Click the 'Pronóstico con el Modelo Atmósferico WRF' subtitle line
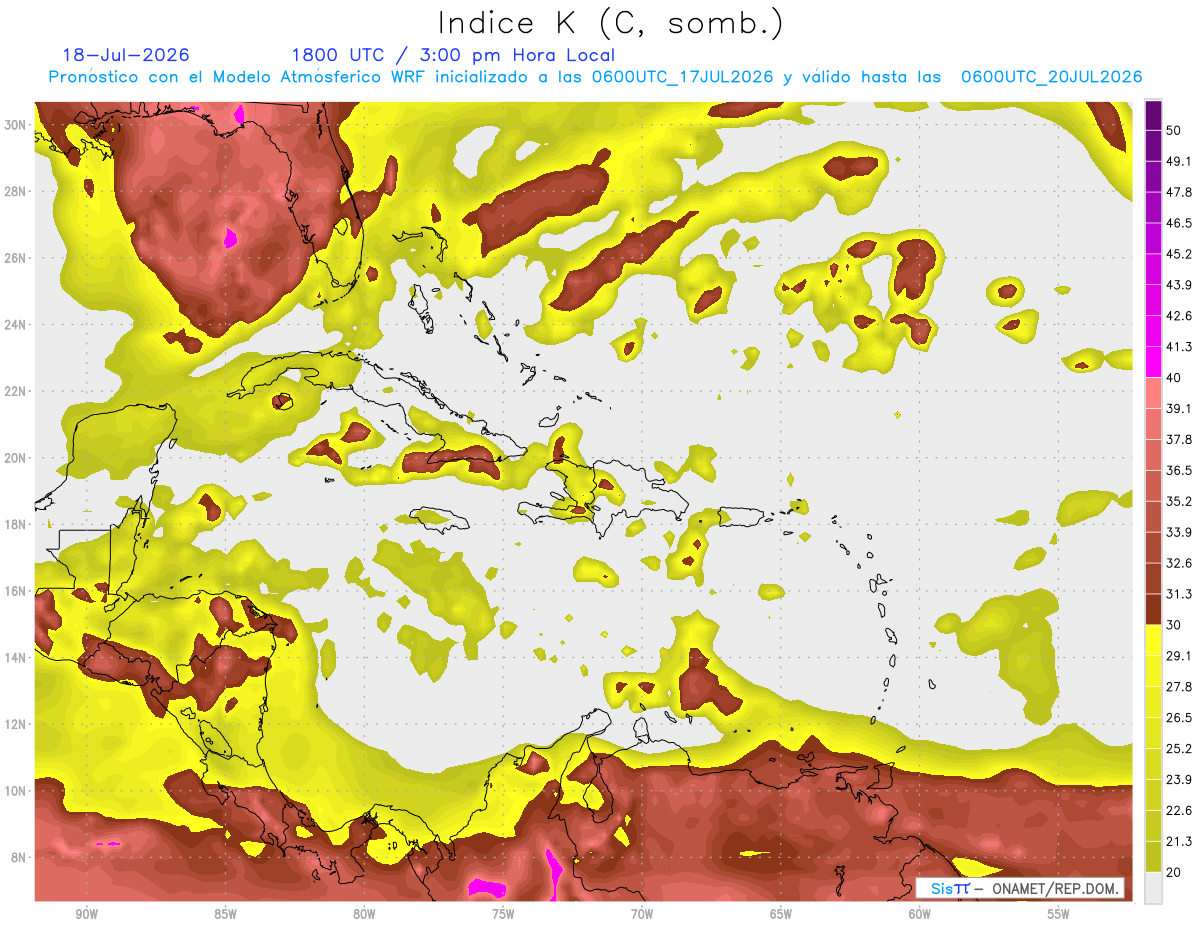The width and height of the screenshot is (1200, 927). (x=595, y=77)
